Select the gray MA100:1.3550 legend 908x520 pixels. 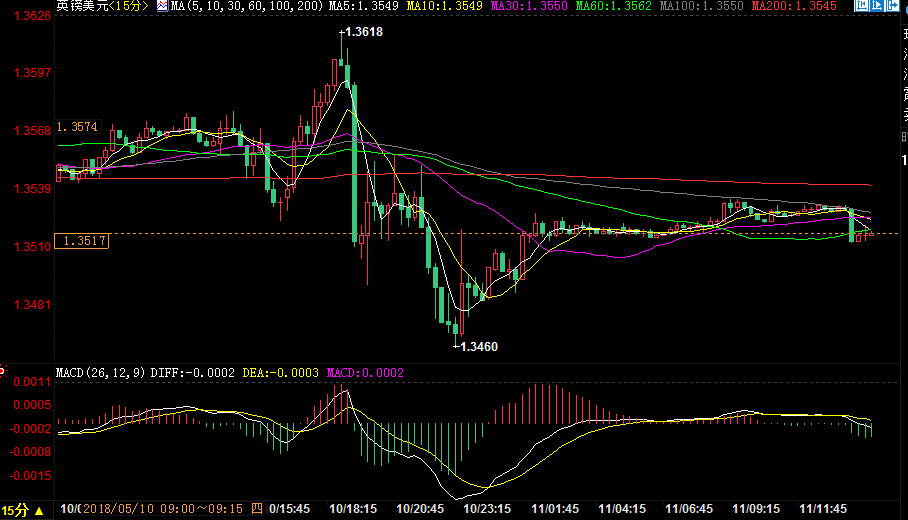point(702,6)
